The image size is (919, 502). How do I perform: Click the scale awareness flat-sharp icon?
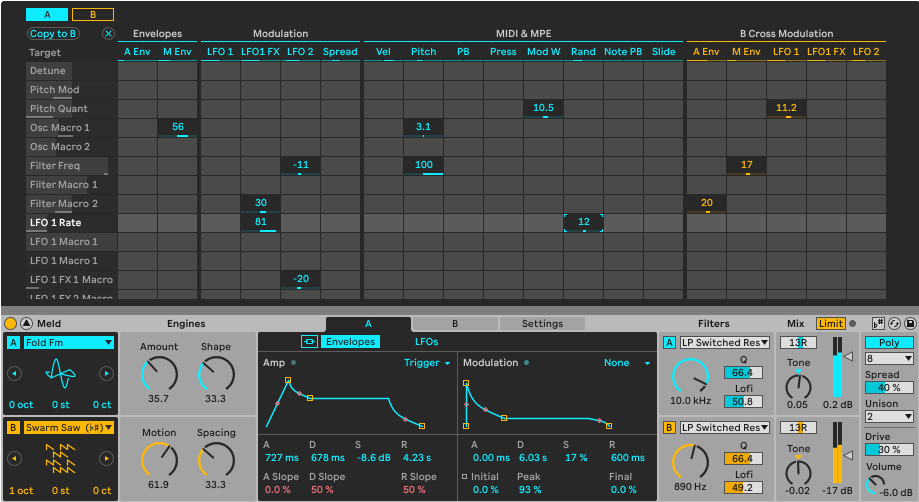click(878, 323)
